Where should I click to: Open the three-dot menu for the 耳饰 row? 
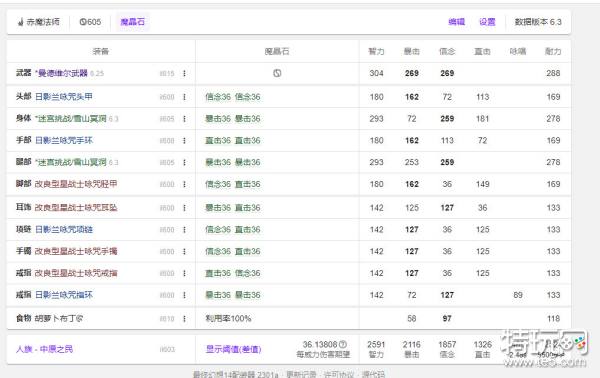(x=184, y=208)
